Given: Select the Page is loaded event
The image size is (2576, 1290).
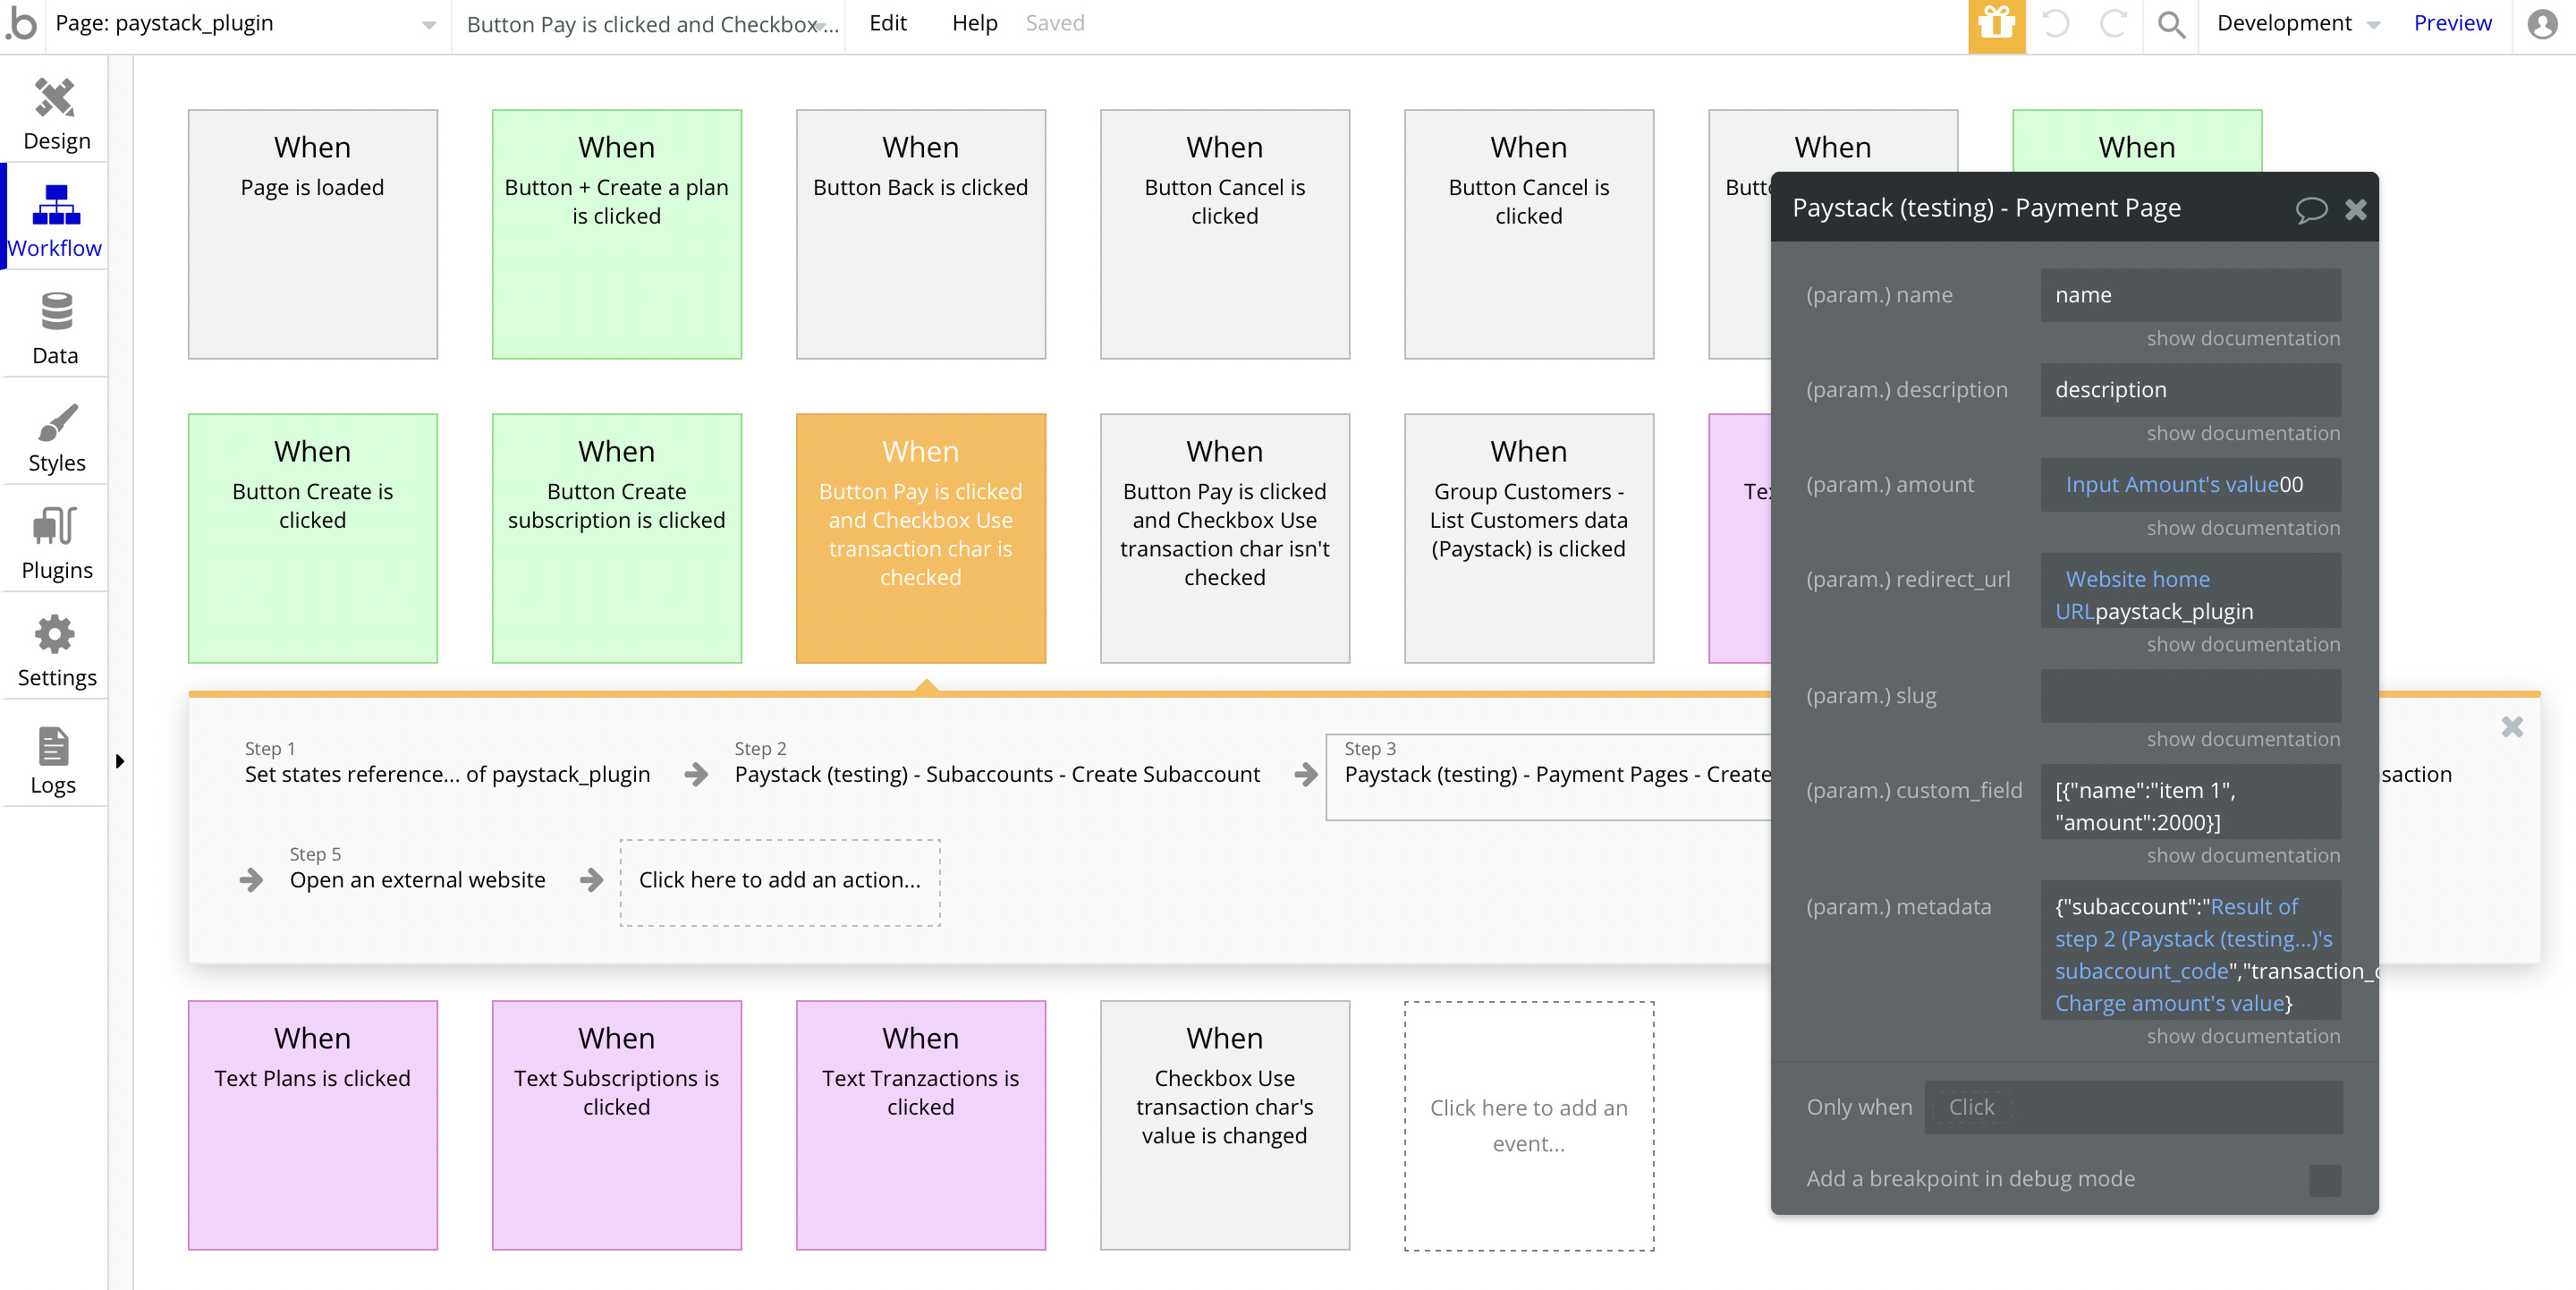Looking at the screenshot, I should click(x=312, y=234).
